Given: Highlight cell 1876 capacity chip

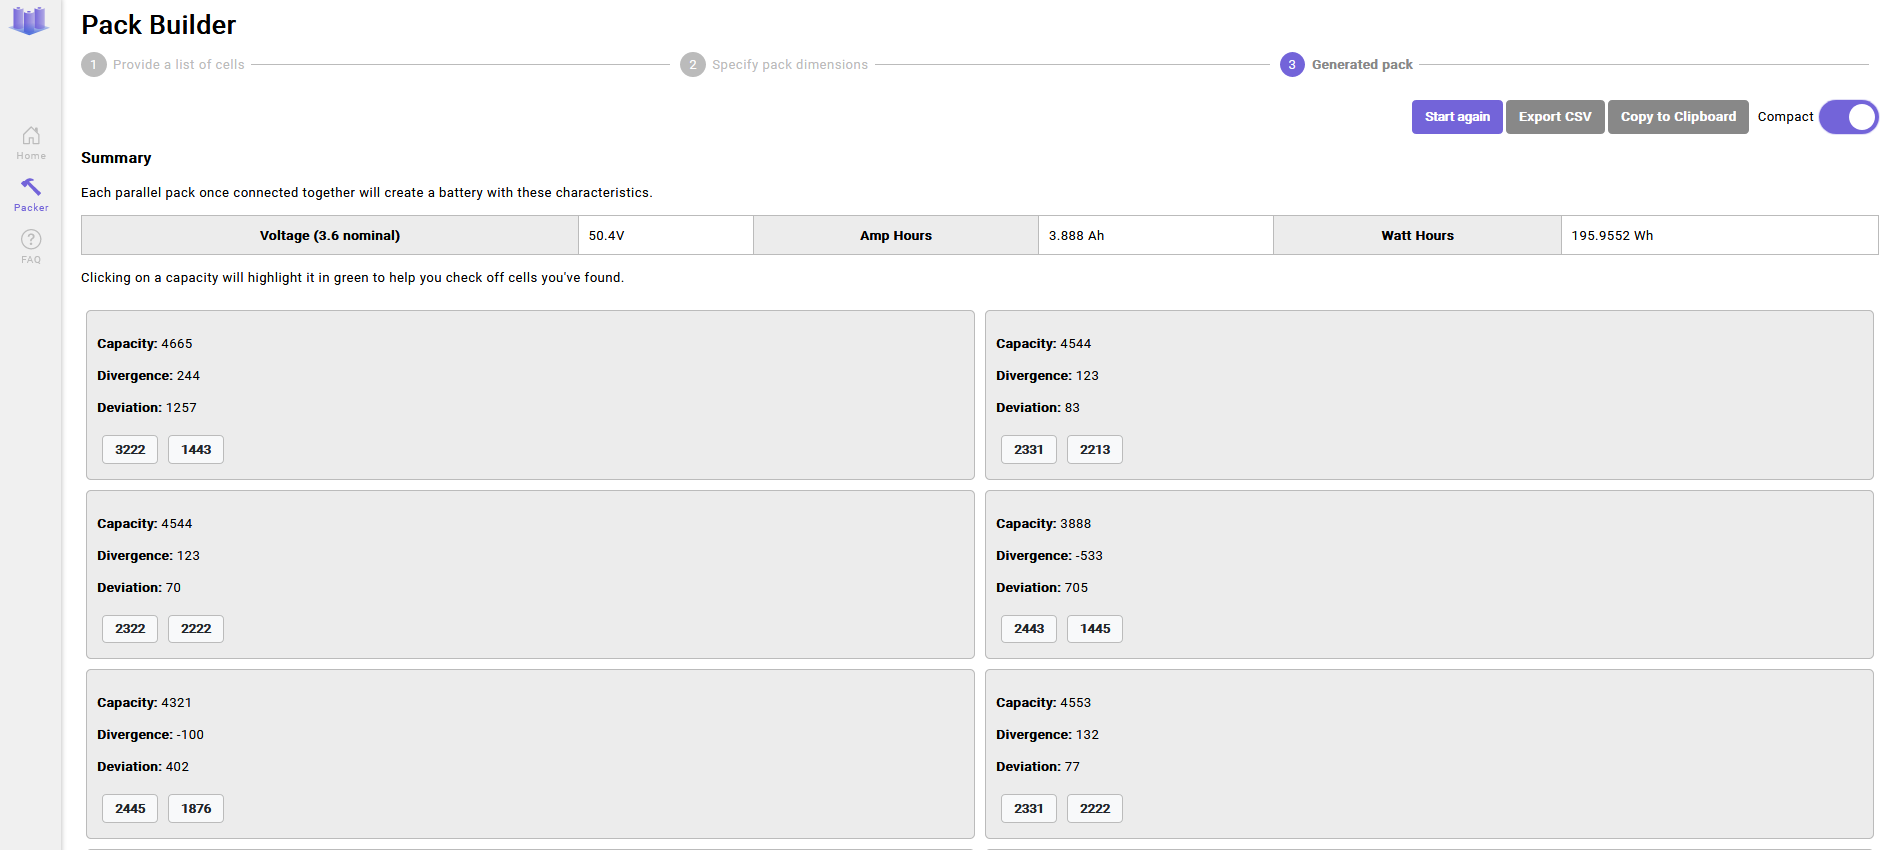Looking at the screenshot, I should pos(196,809).
